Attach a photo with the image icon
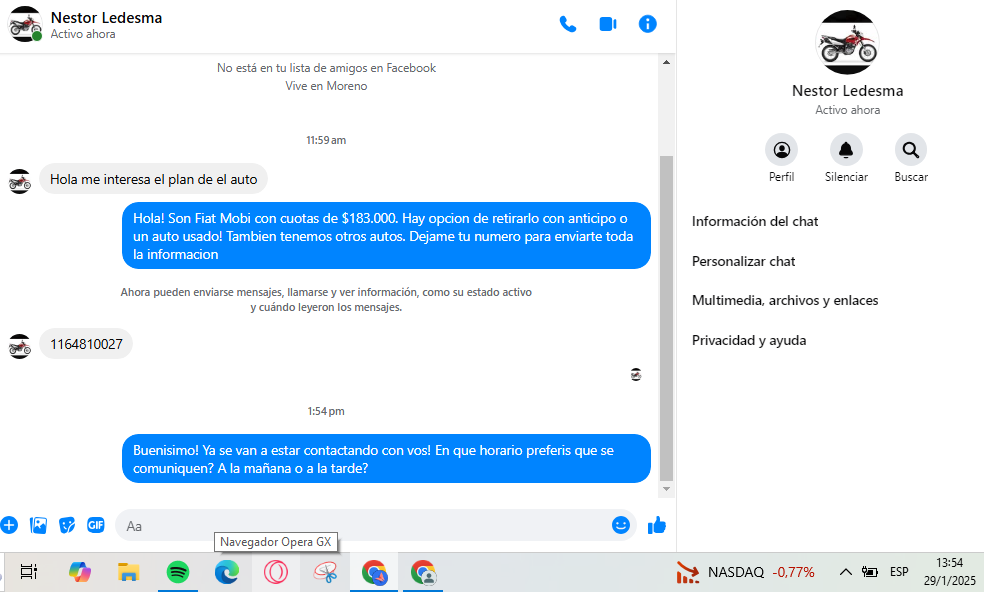Viewport: 984px width, 592px height. [38, 525]
